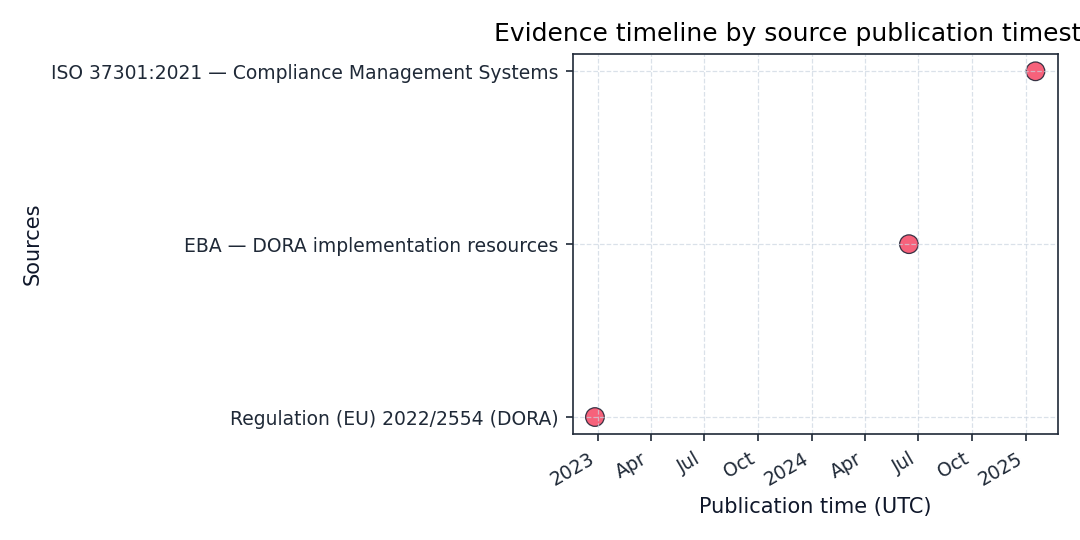Click the ISO 37301:2021 data point
Viewport: 1080px width, 540px height.
coord(1035,71)
